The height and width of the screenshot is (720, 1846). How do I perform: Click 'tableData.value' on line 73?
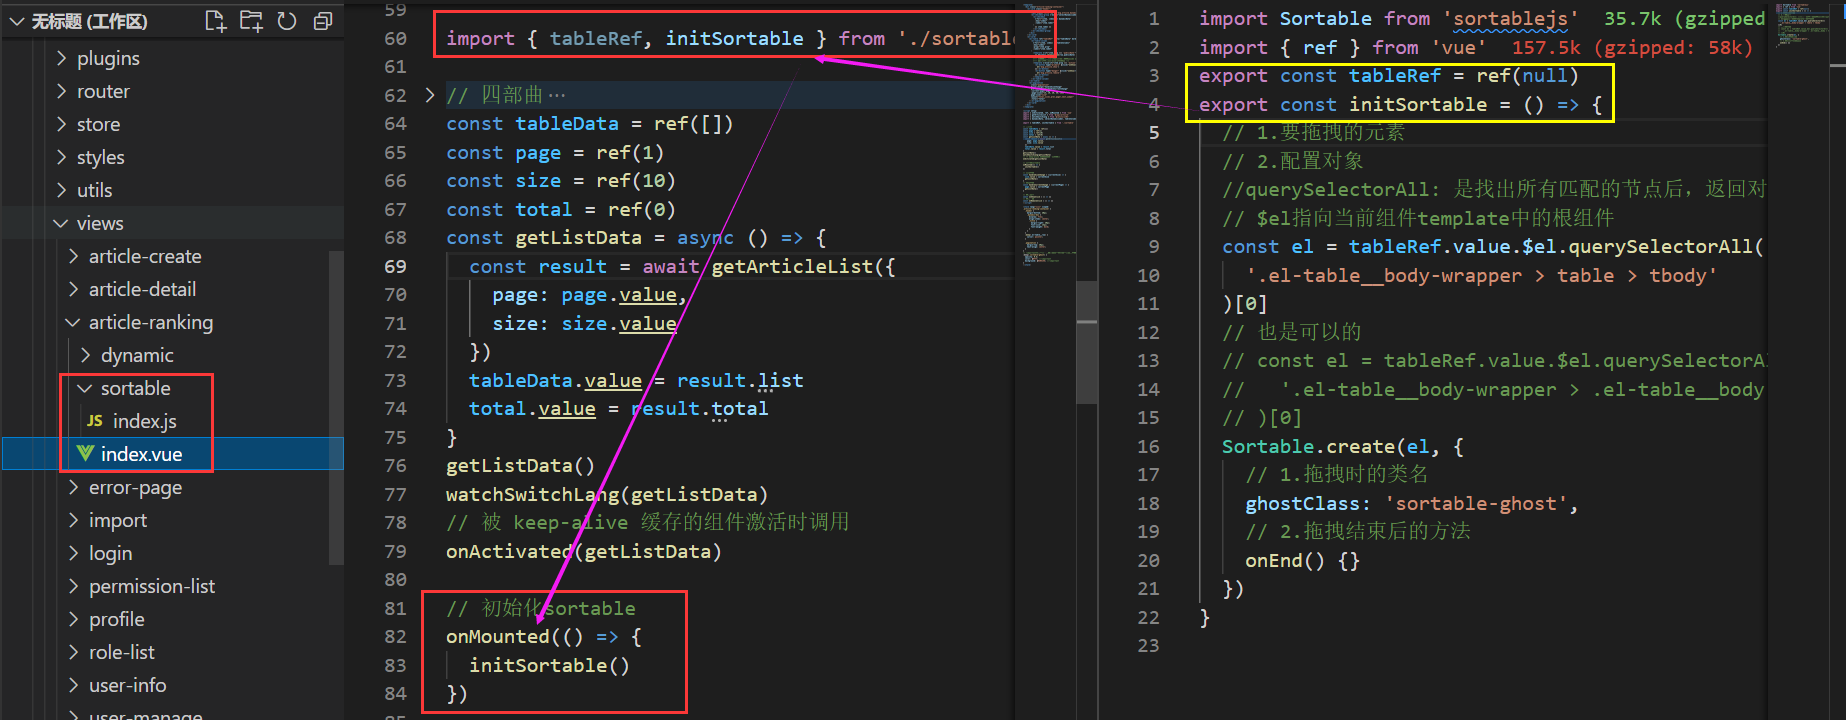555,381
